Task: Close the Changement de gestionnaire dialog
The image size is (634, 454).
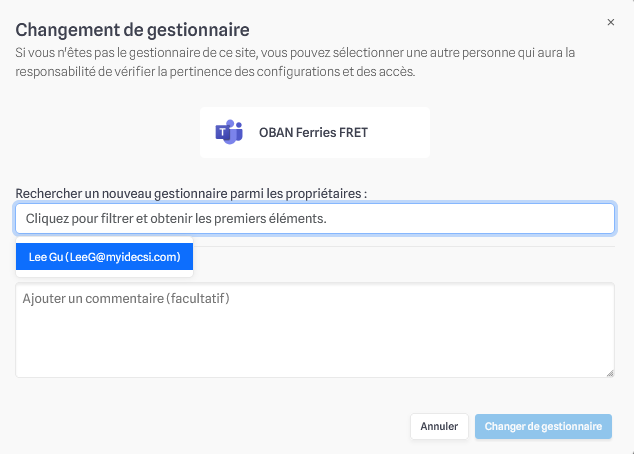Action: coord(611,22)
